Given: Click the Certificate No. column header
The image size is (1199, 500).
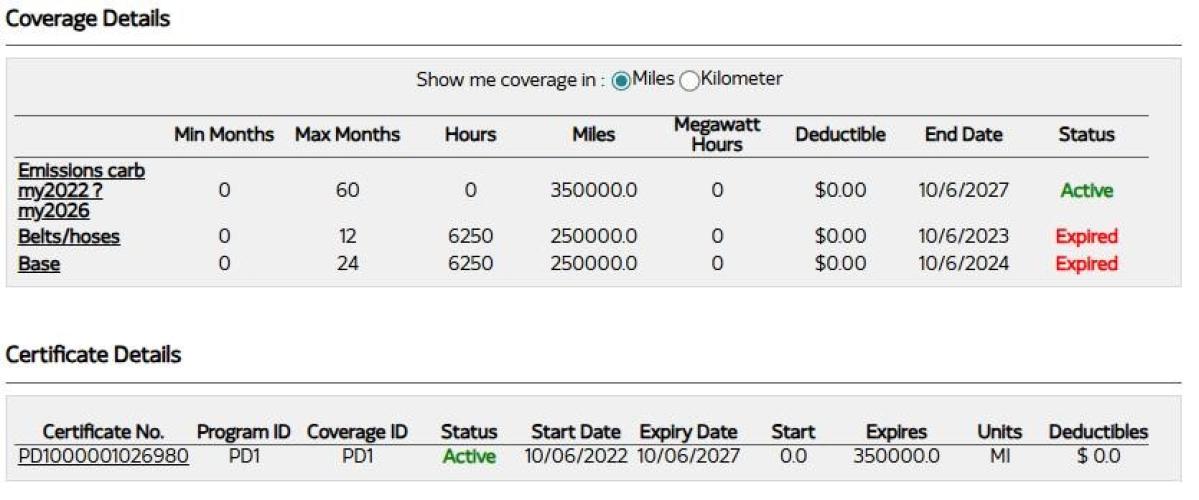Looking at the screenshot, I should click(x=103, y=432).
